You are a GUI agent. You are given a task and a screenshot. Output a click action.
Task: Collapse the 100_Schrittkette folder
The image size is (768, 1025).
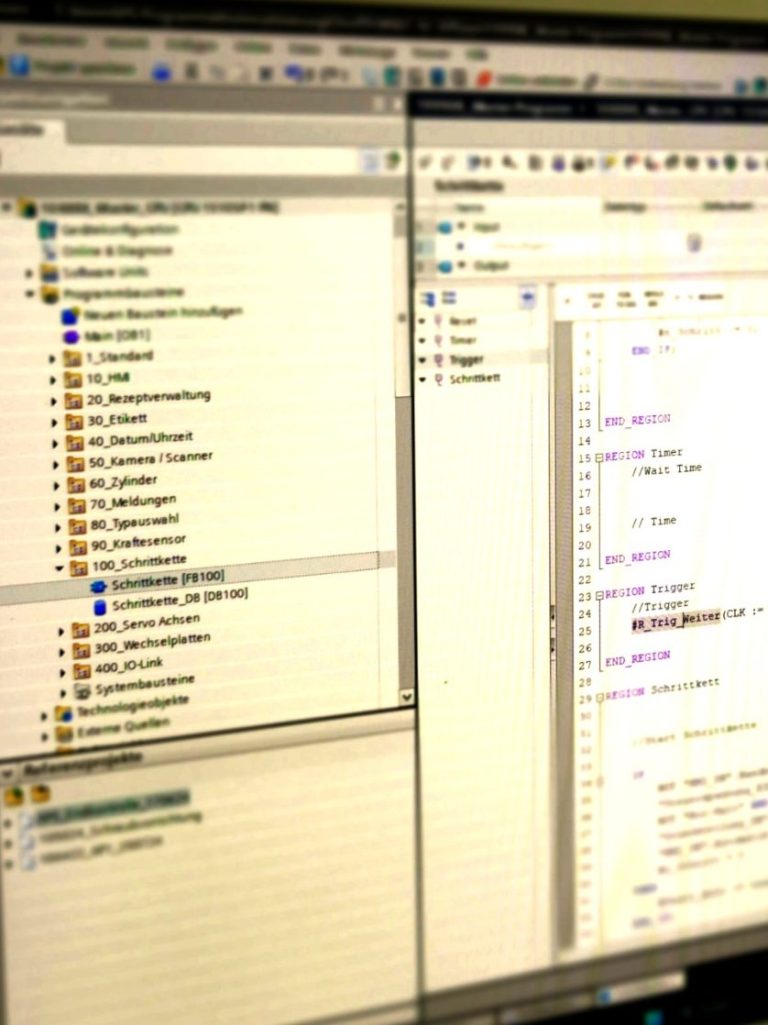pyautogui.click(x=58, y=568)
